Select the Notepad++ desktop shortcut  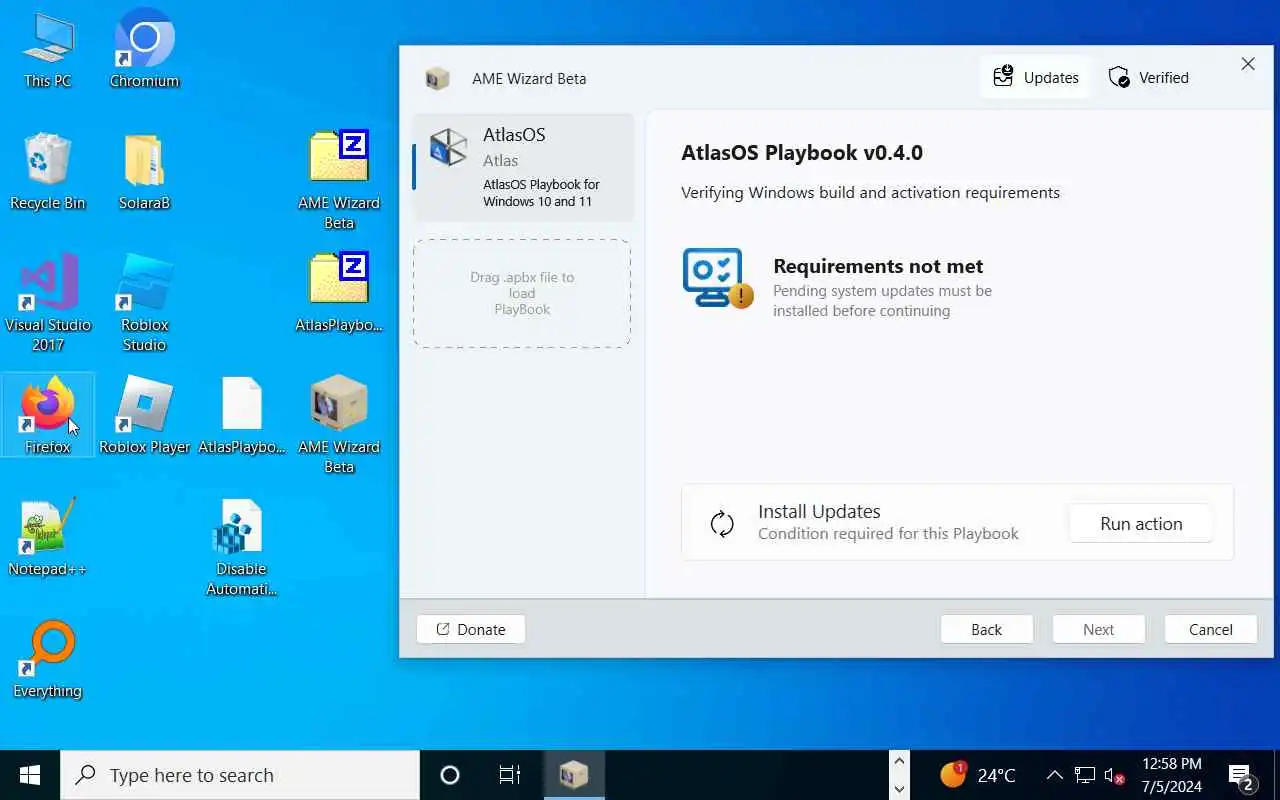[x=48, y=537]
